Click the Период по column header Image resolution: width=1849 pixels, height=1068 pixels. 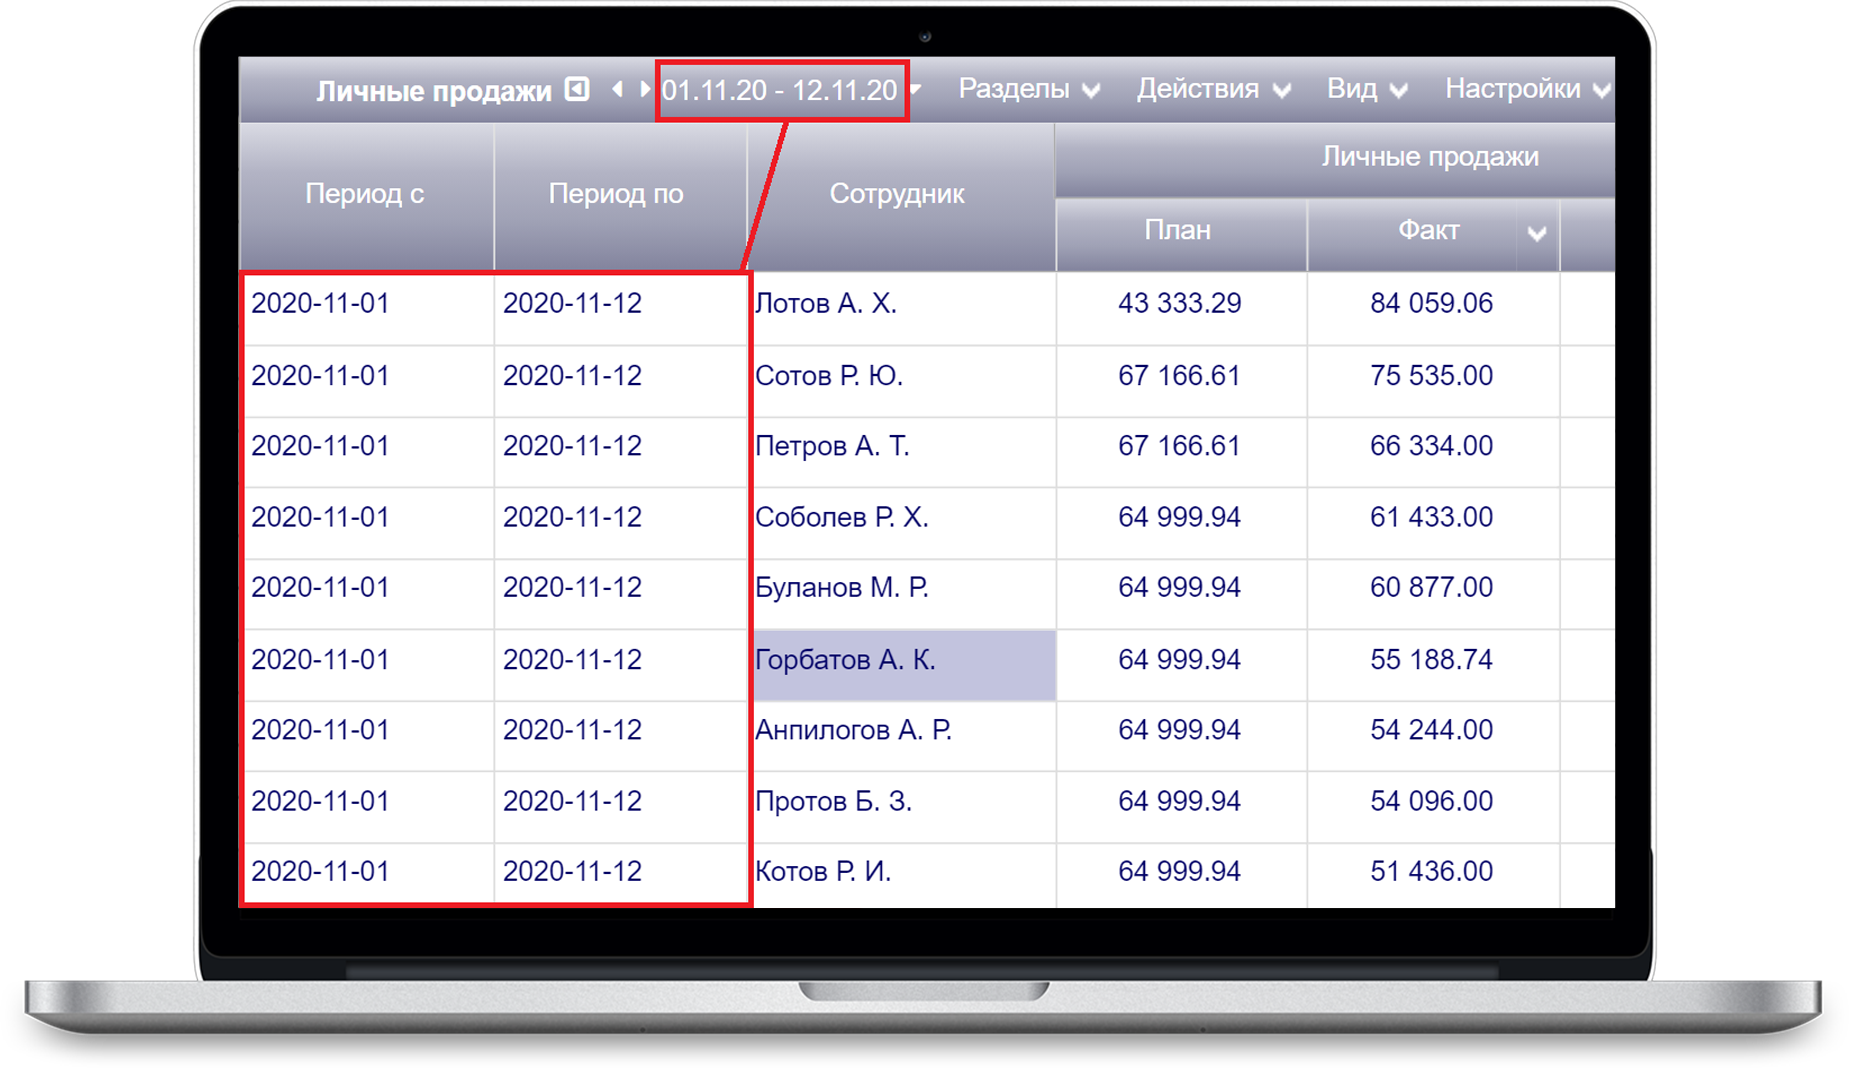pyautogui.click(x=616, y=194)
